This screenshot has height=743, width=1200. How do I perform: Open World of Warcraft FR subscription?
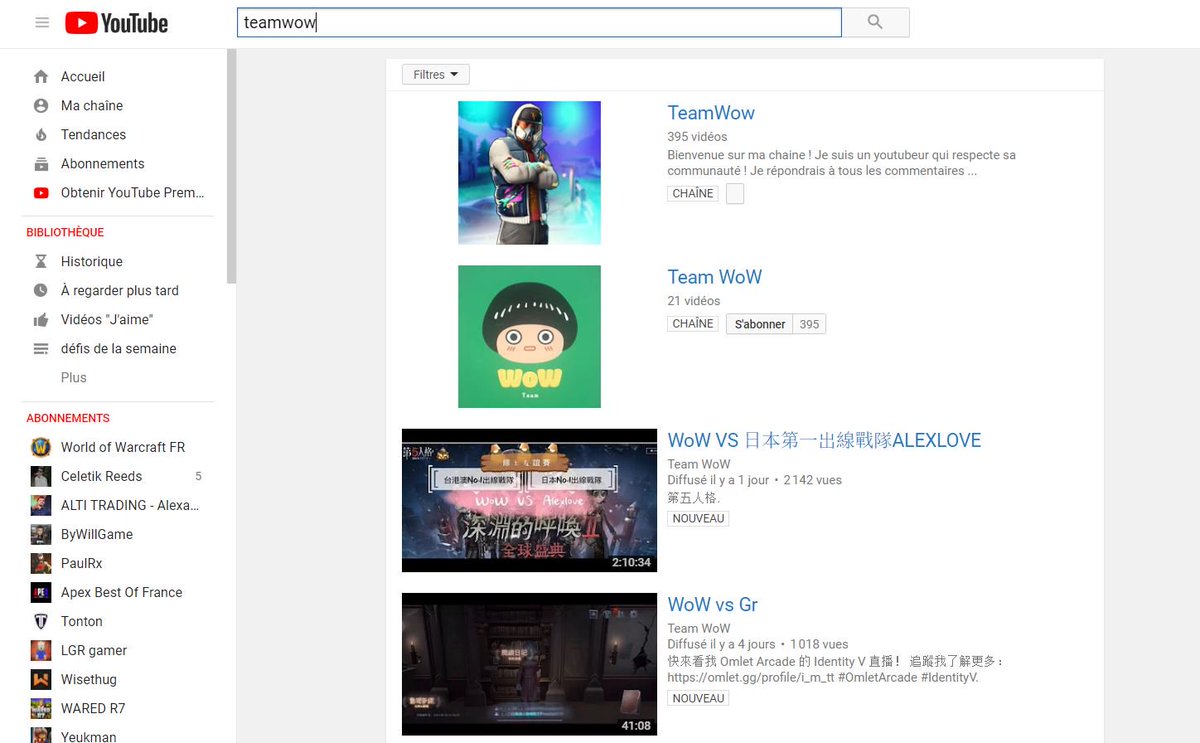[x=123, y=447]
